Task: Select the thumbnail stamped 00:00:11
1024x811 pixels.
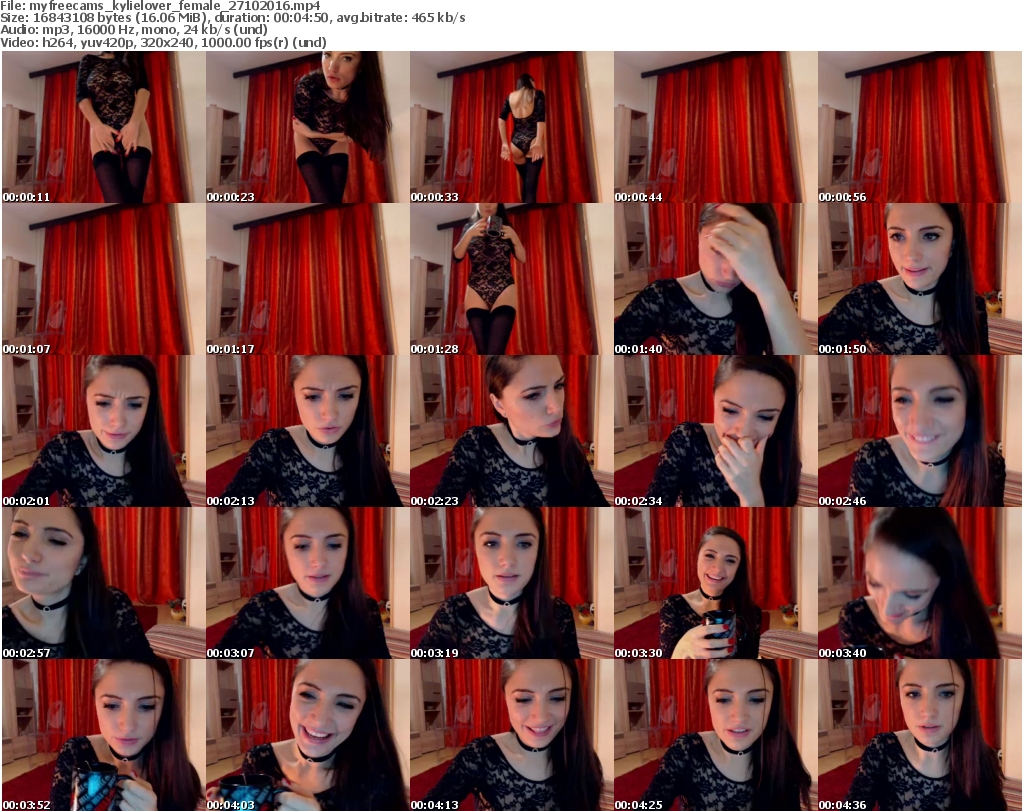Action: [x=103, y=127]
